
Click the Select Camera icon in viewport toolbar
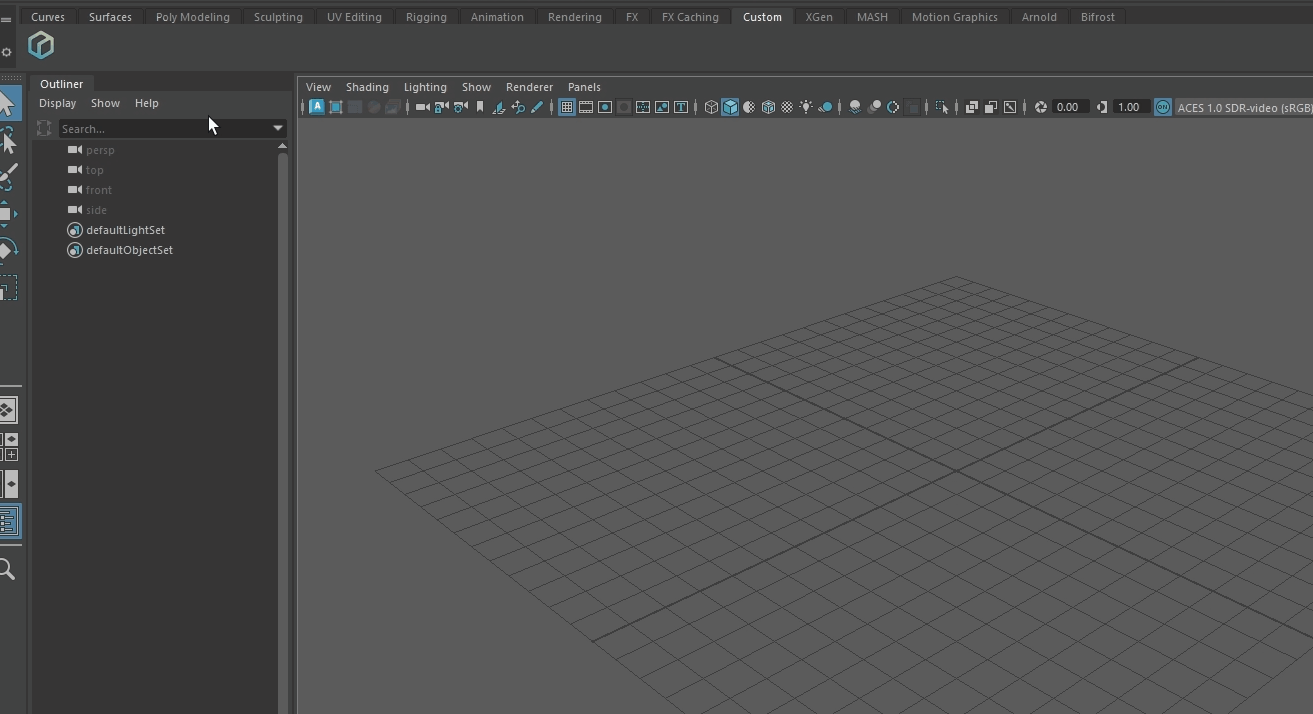pyautogui.click(x=422, y=107)
